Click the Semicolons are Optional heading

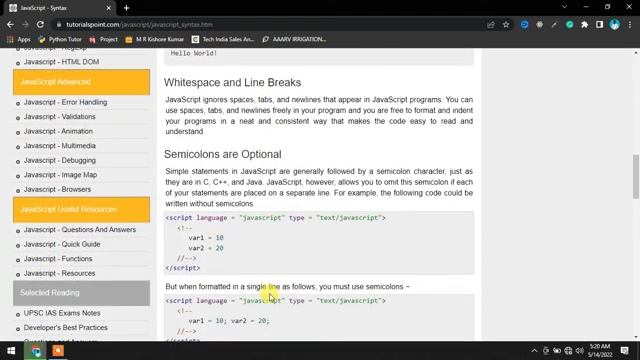[222, 154]
